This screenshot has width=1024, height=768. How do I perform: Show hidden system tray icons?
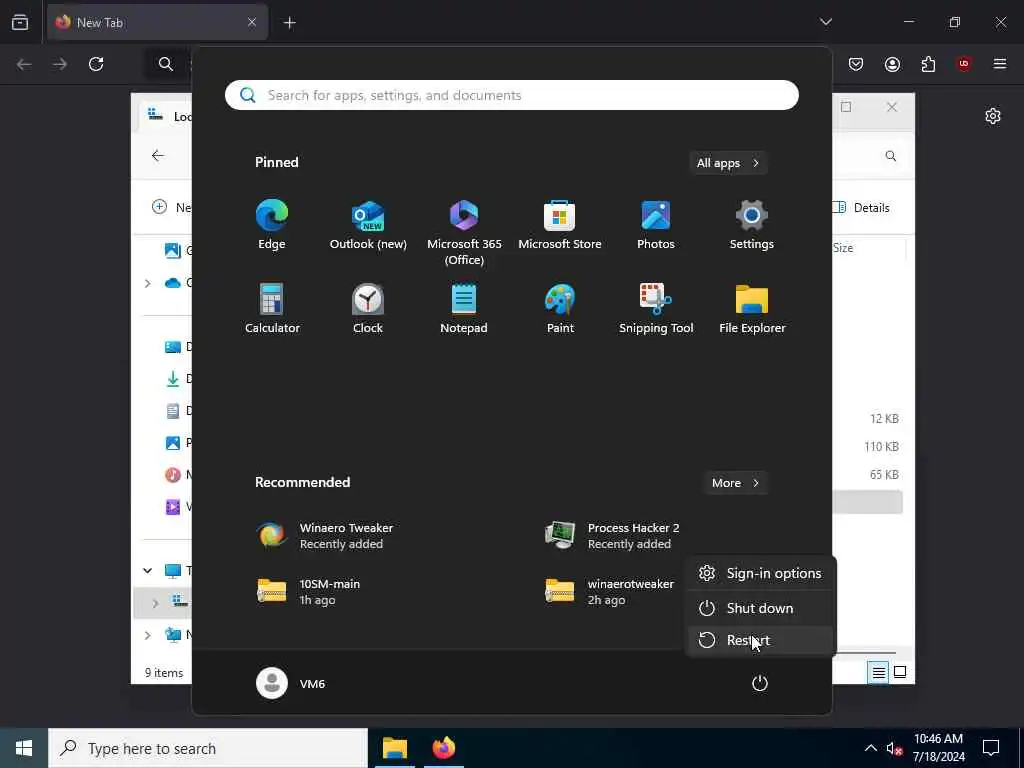pos(871,748)
